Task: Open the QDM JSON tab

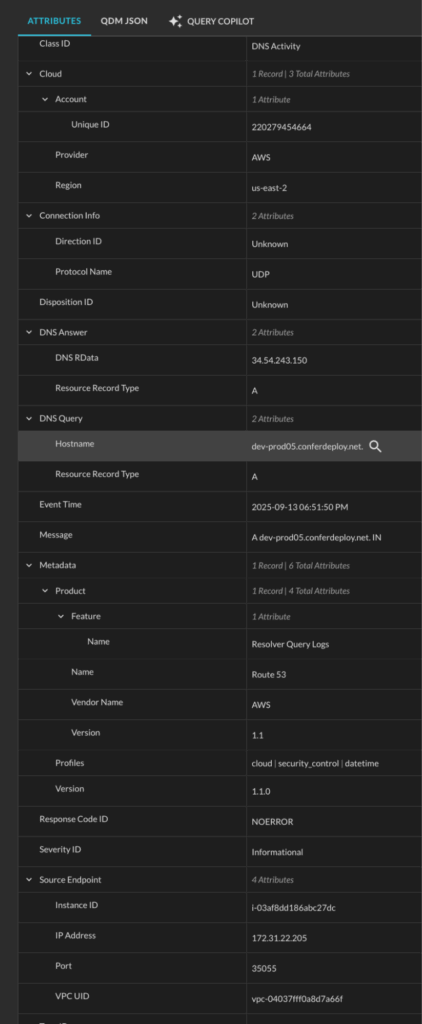Action: [124, 21]
